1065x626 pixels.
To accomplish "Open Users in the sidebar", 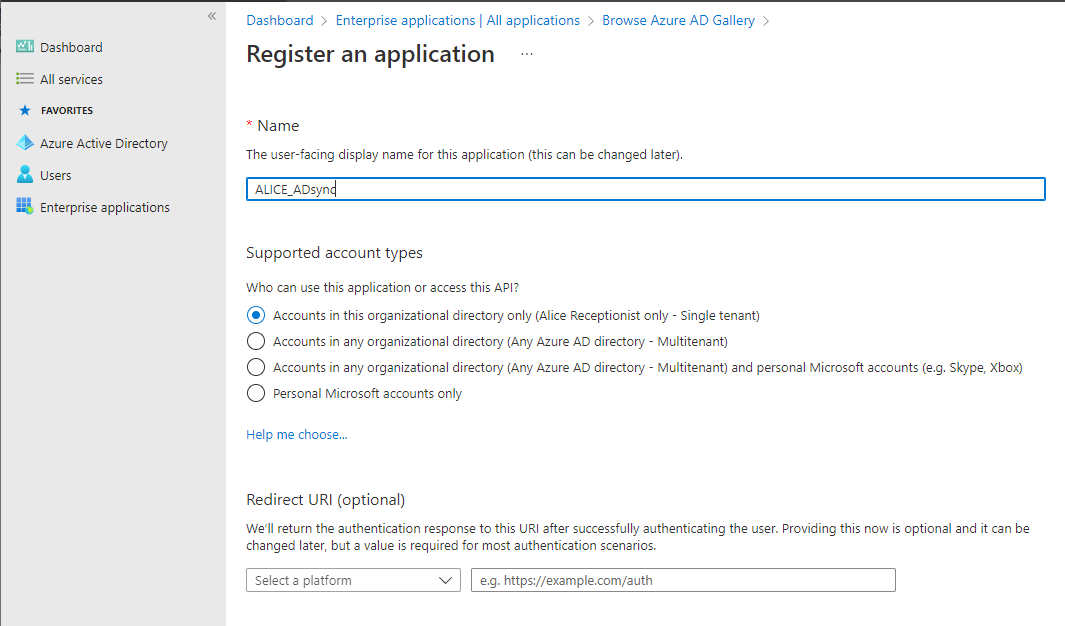I will tap(56, 175).
